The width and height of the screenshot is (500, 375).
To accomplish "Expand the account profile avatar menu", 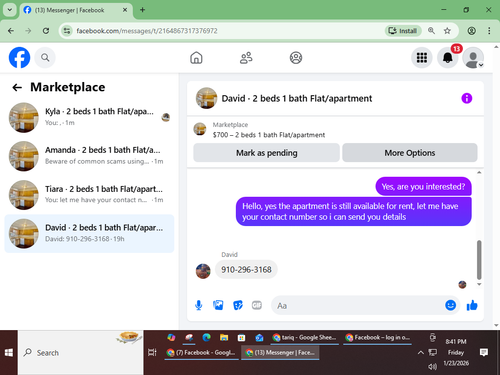I will tap(473, 58).
